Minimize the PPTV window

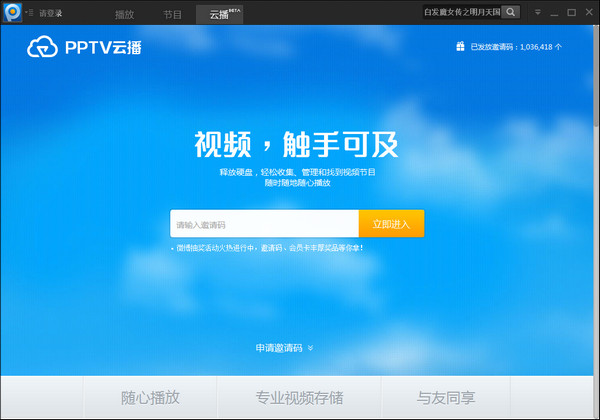click(x=554, y=13)
